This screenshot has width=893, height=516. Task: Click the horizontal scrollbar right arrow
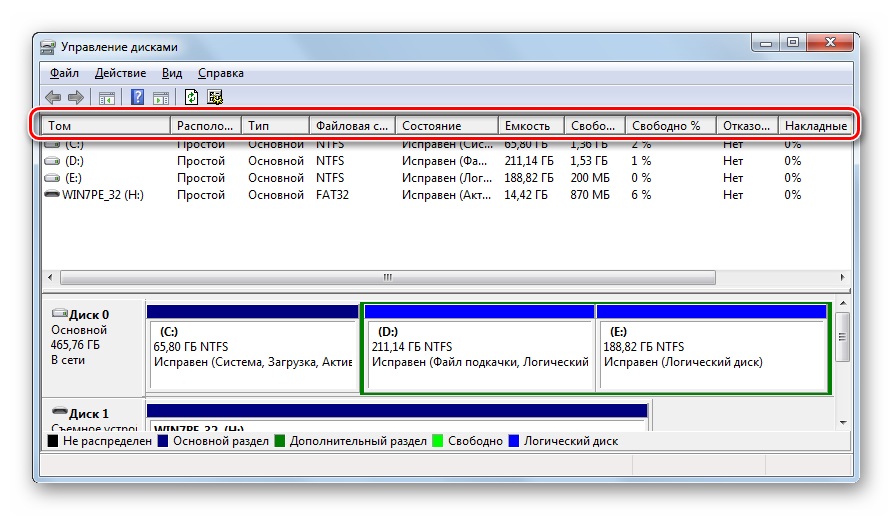(843, 277)
